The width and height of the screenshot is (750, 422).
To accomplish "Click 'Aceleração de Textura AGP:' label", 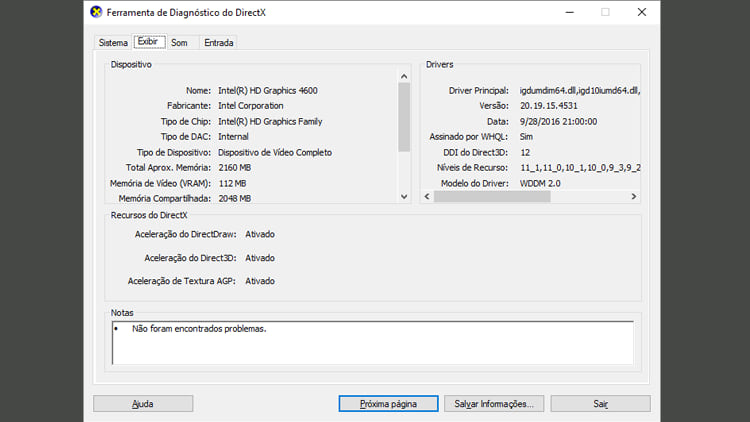I will [x=182, y=281].
